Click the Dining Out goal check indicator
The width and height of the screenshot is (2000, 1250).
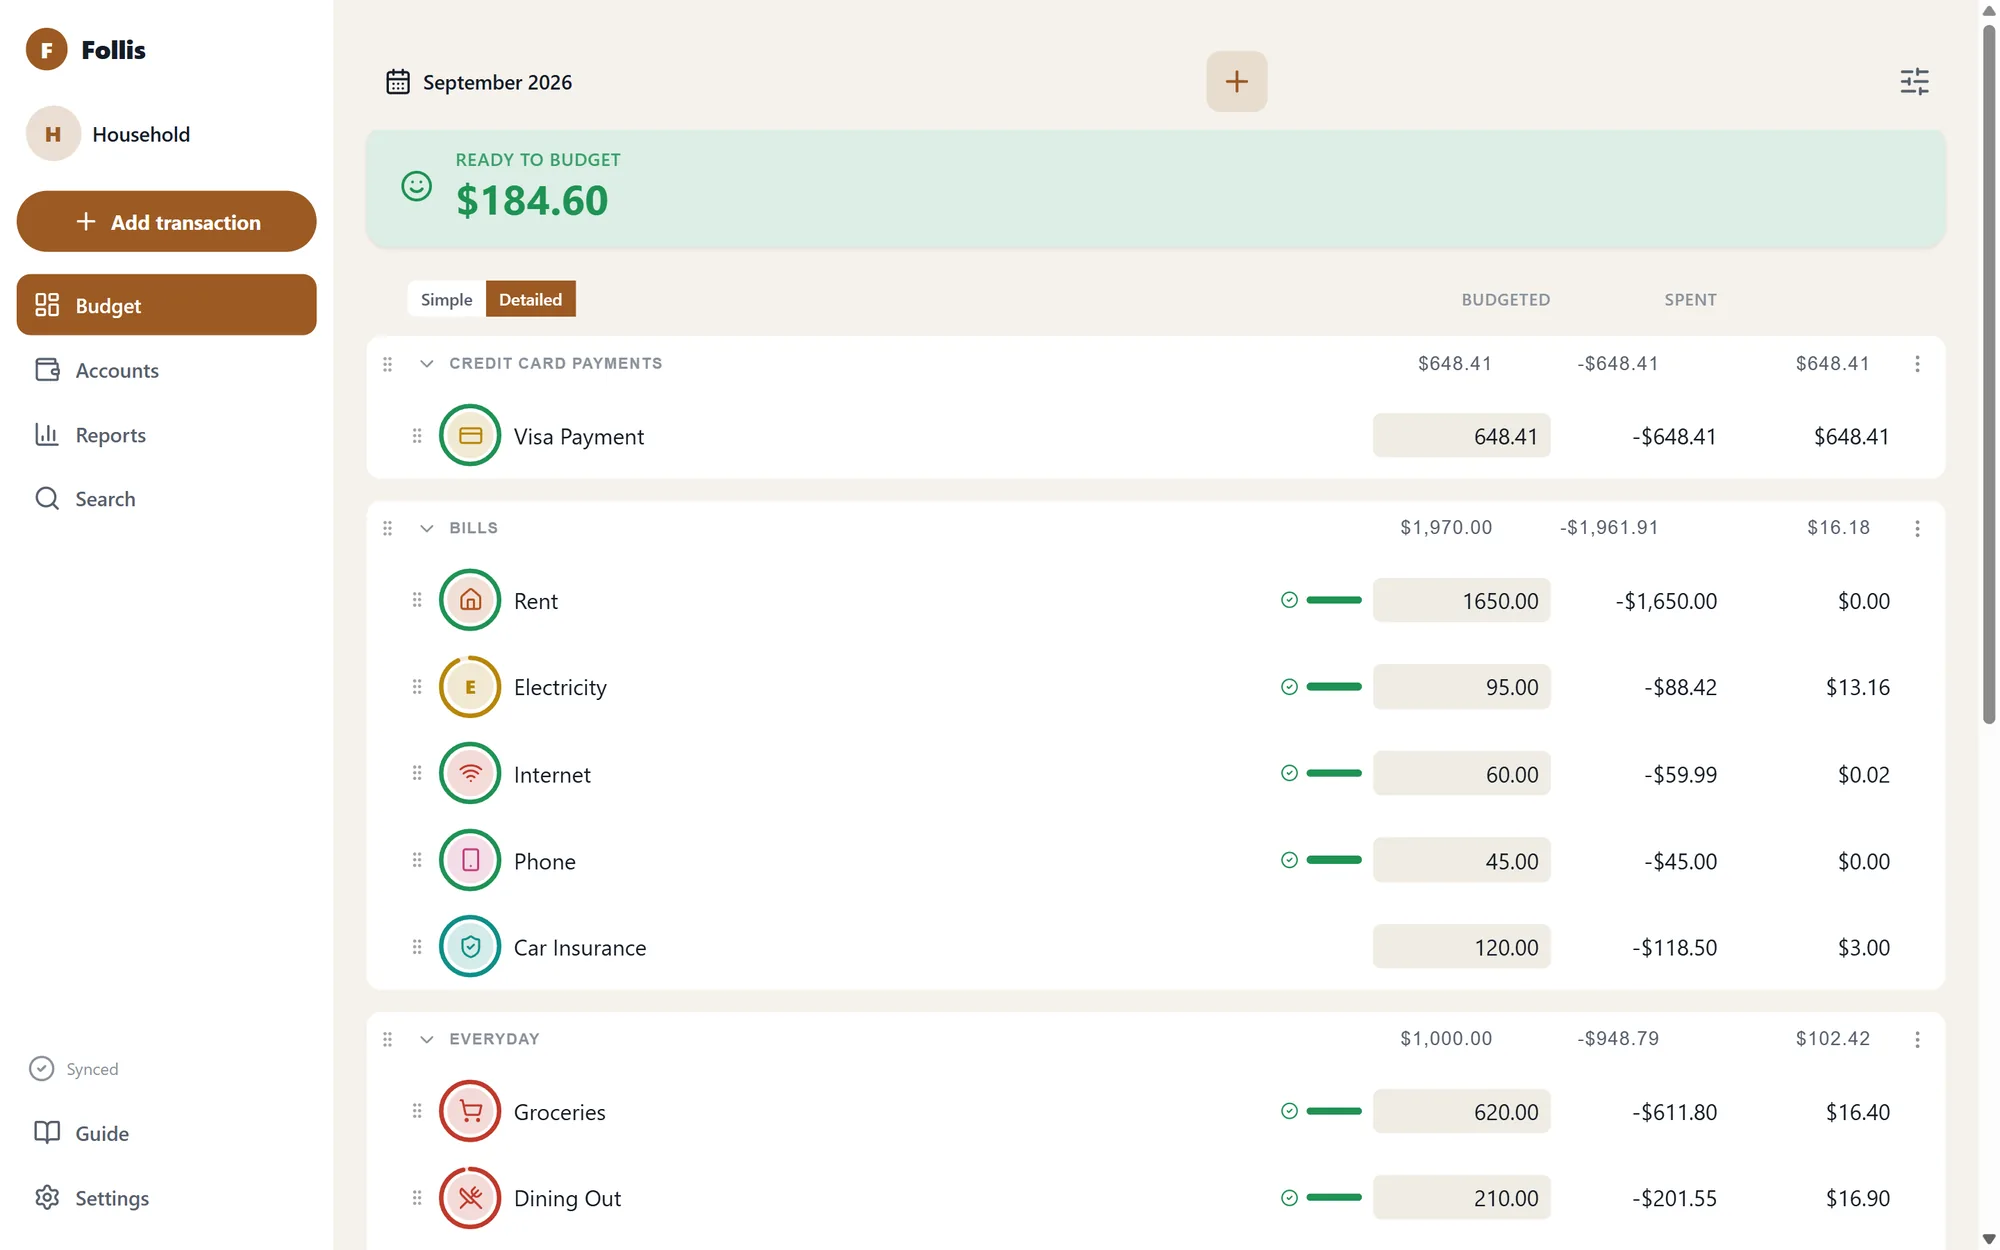(x=1289, y=1198)
